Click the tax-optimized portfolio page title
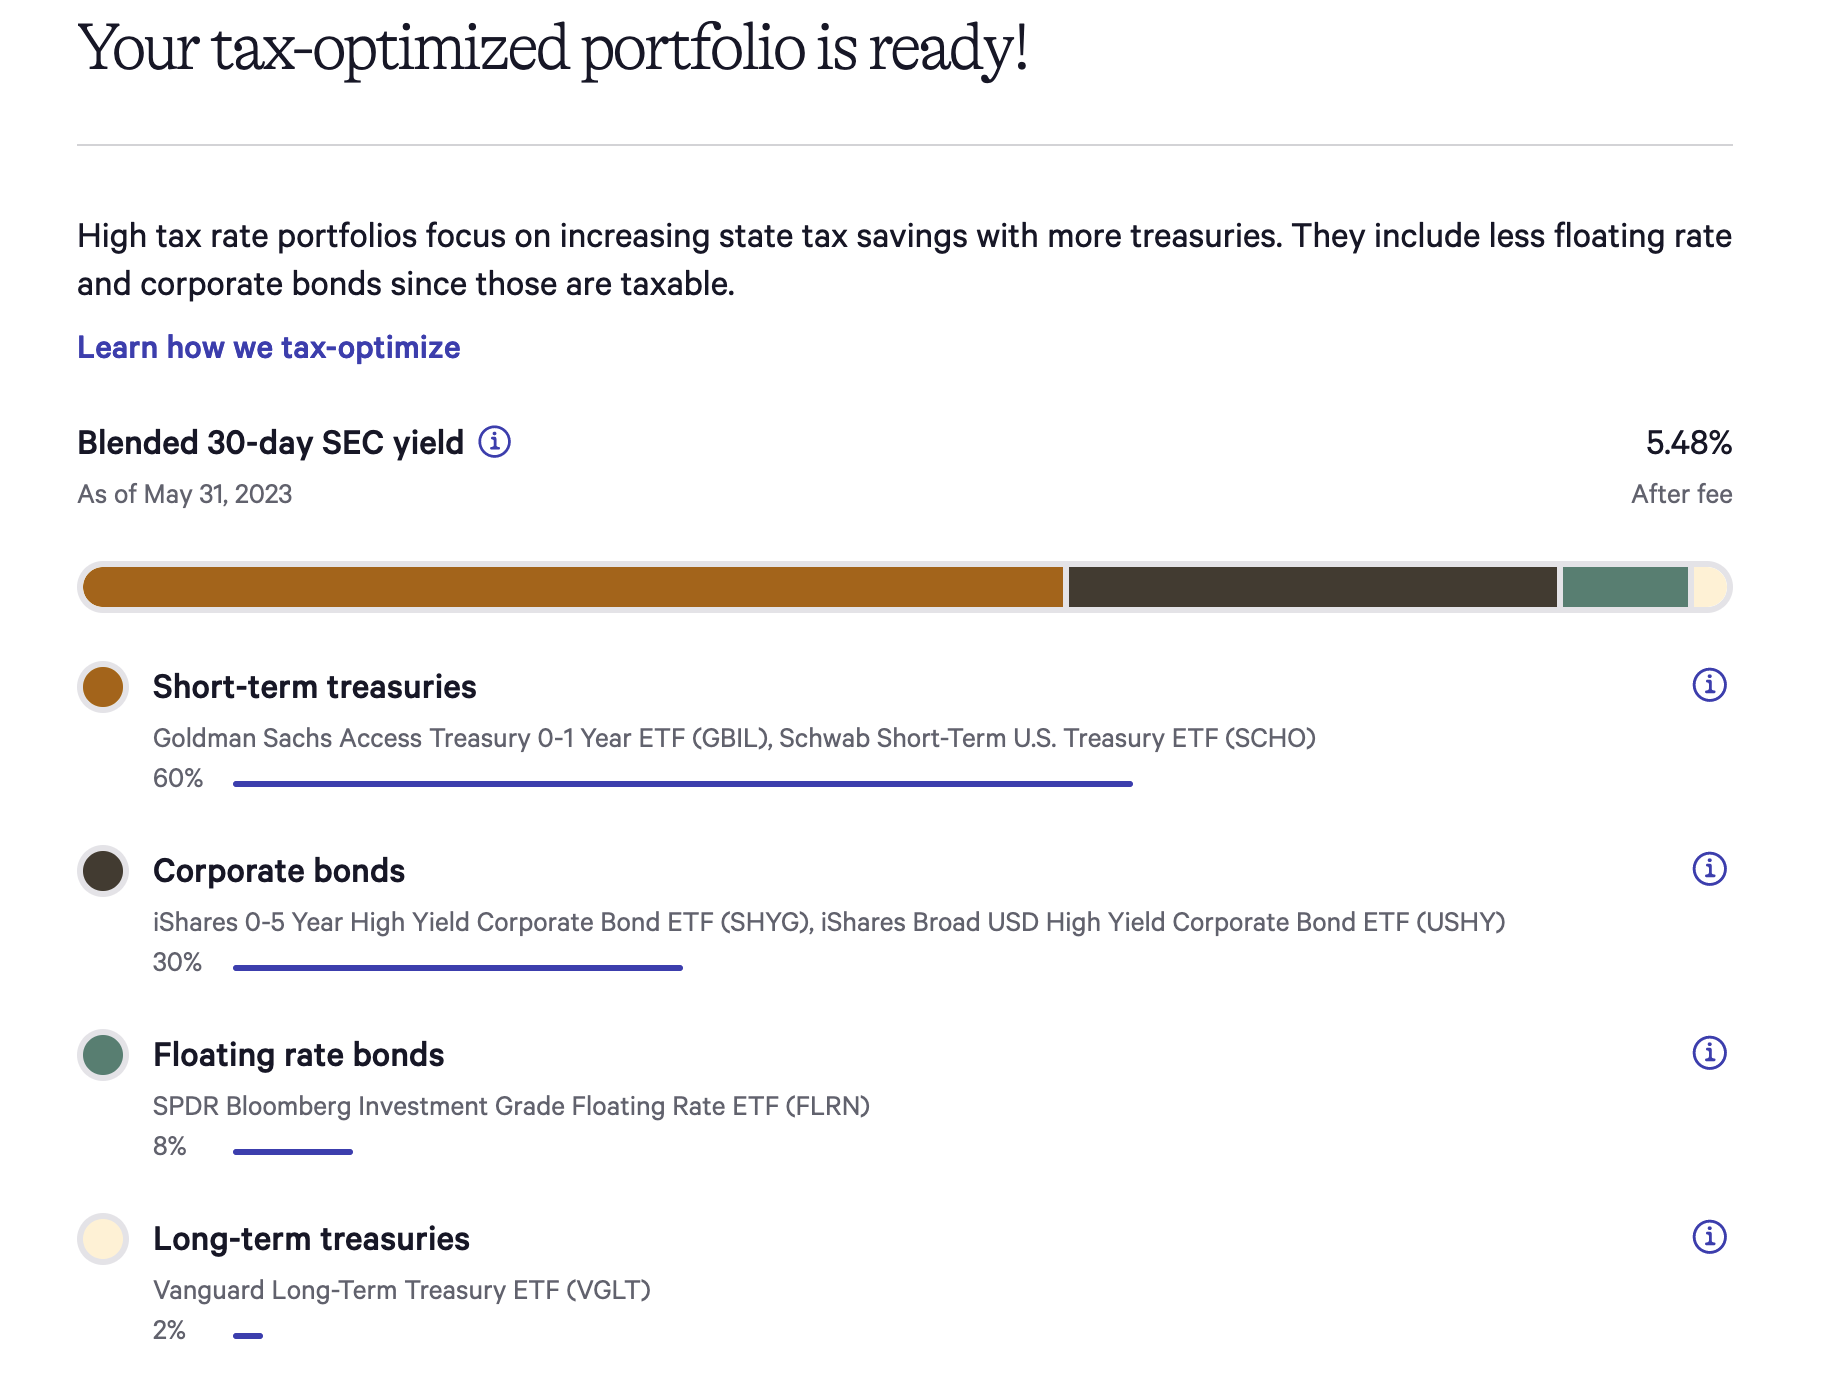The image size is (1836, 1396). point(553,46)
